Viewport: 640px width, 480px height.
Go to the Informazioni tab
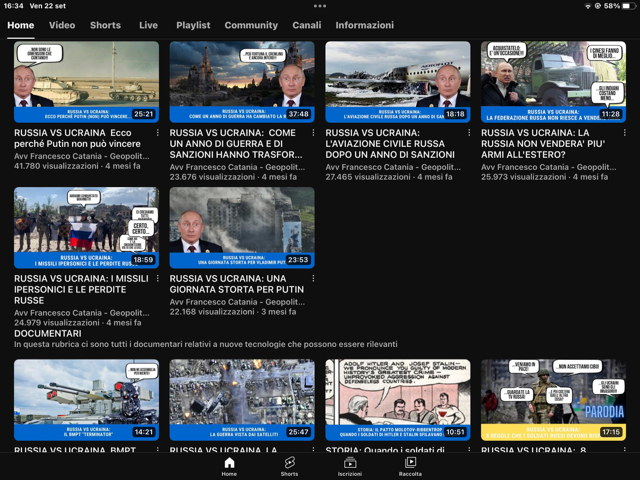[x=364, y=25]
